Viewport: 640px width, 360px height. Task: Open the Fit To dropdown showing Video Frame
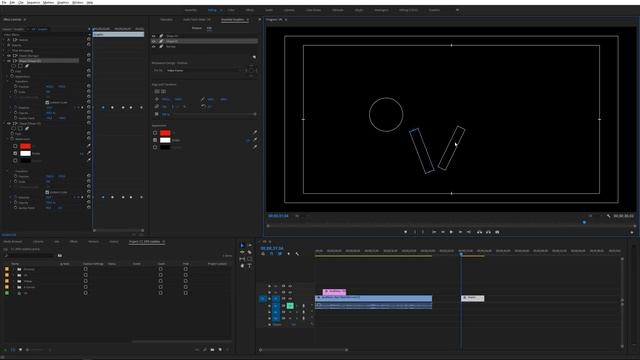(204, 71)
